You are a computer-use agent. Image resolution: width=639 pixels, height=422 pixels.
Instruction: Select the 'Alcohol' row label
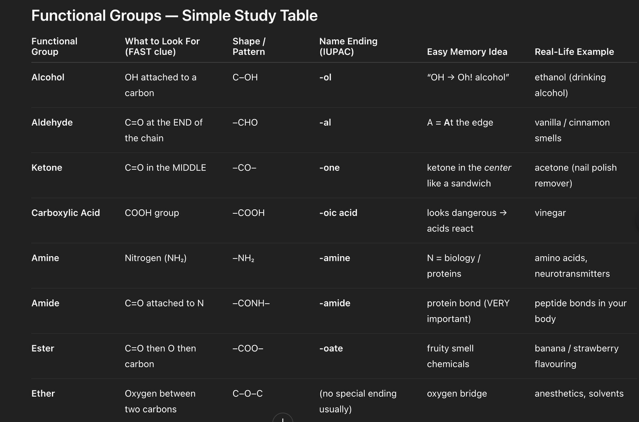pos(48,77)
